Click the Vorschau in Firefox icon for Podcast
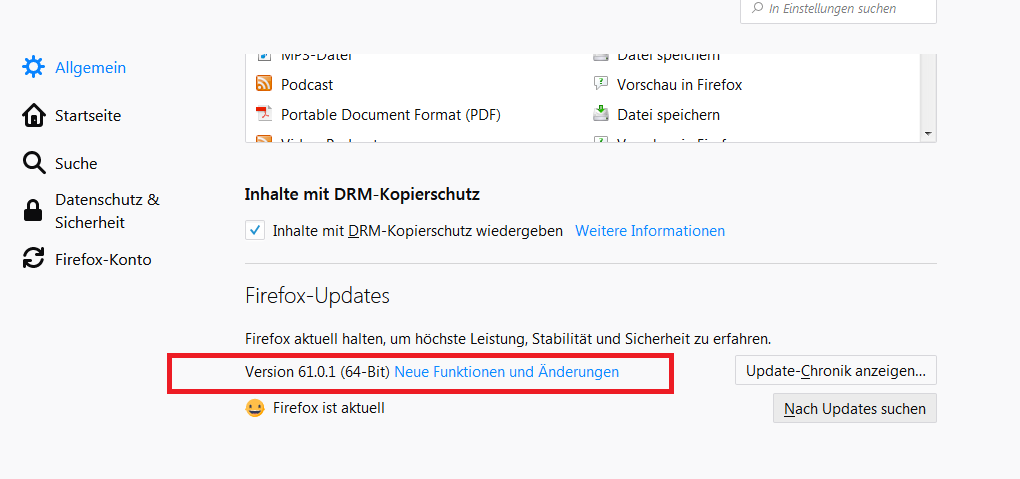Screen dimensions: 1020x479 pyautogui.click(x=600, y=84)
